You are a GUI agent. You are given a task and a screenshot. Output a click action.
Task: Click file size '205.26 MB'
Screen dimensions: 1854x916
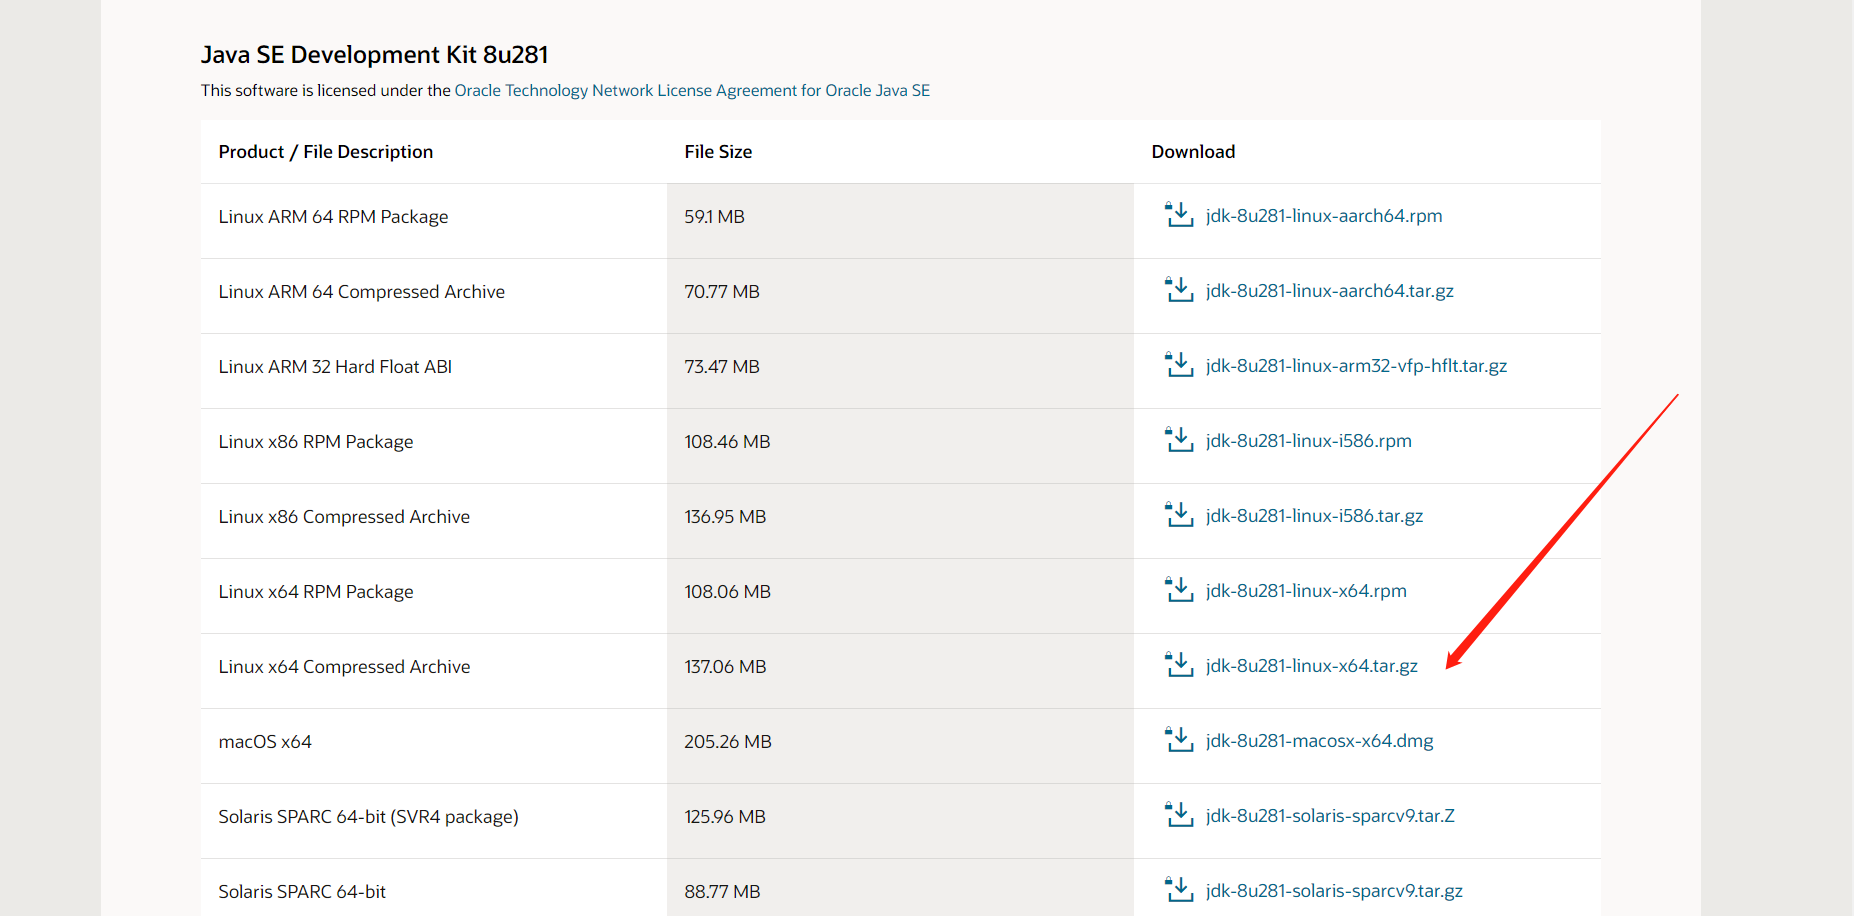click(x=728, y=742)
